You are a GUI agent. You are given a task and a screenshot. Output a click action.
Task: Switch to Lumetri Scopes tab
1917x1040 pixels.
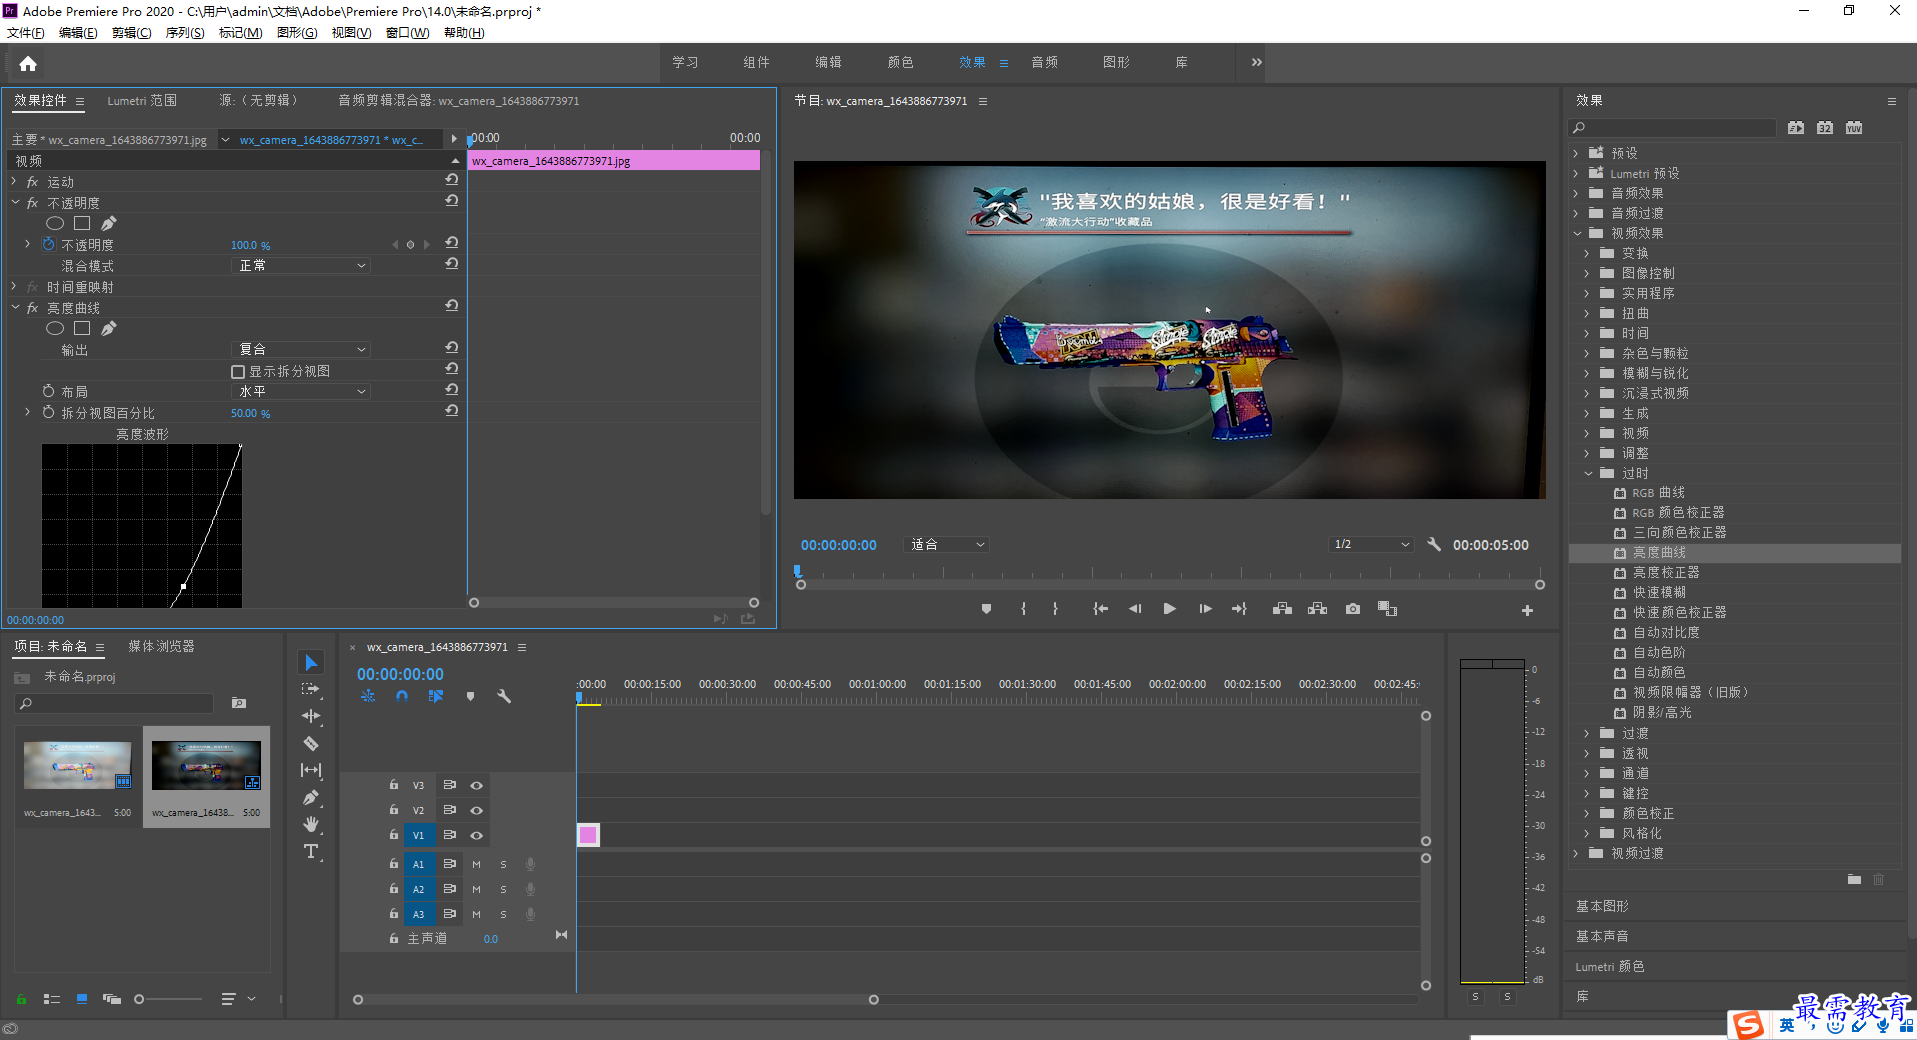pyautogui.click(x=142, y=101)
